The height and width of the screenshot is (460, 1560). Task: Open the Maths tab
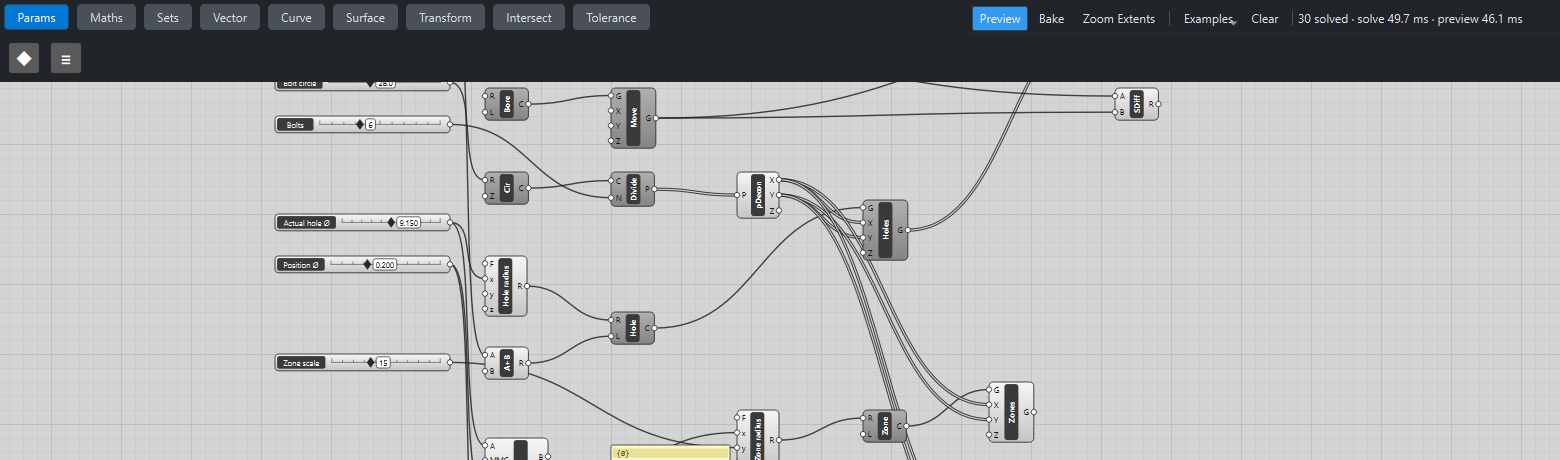tap(107, 18)
